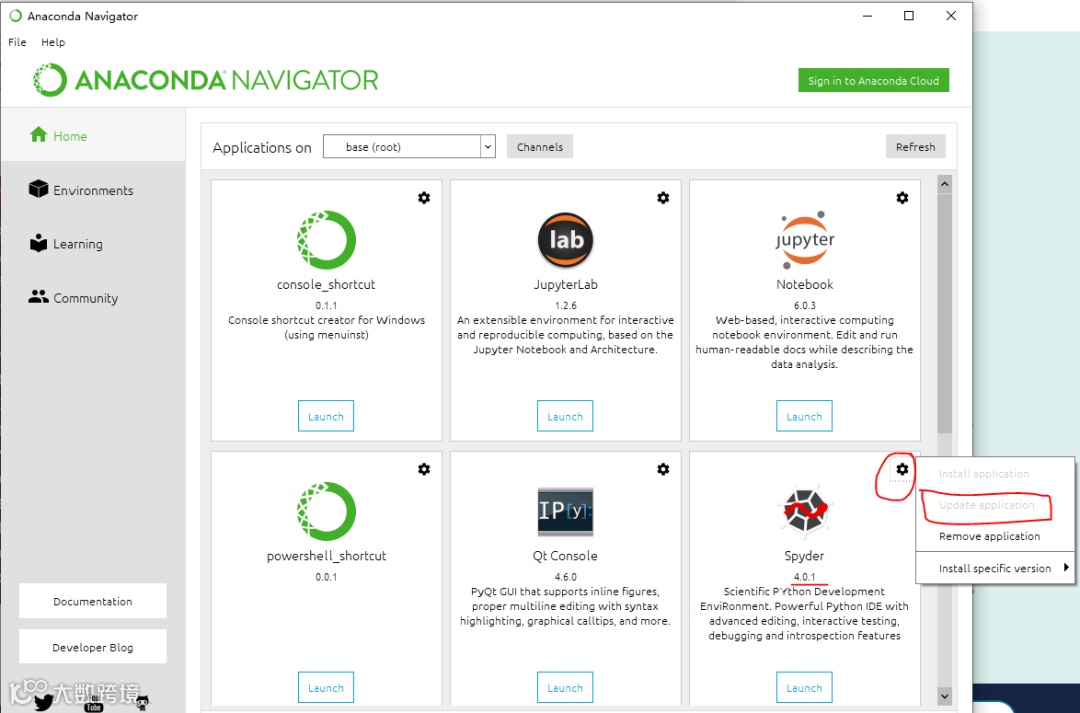Click the Home house icon in sidebar
The width and height of the screenshot is (1080, 713).
click(39, 134)
